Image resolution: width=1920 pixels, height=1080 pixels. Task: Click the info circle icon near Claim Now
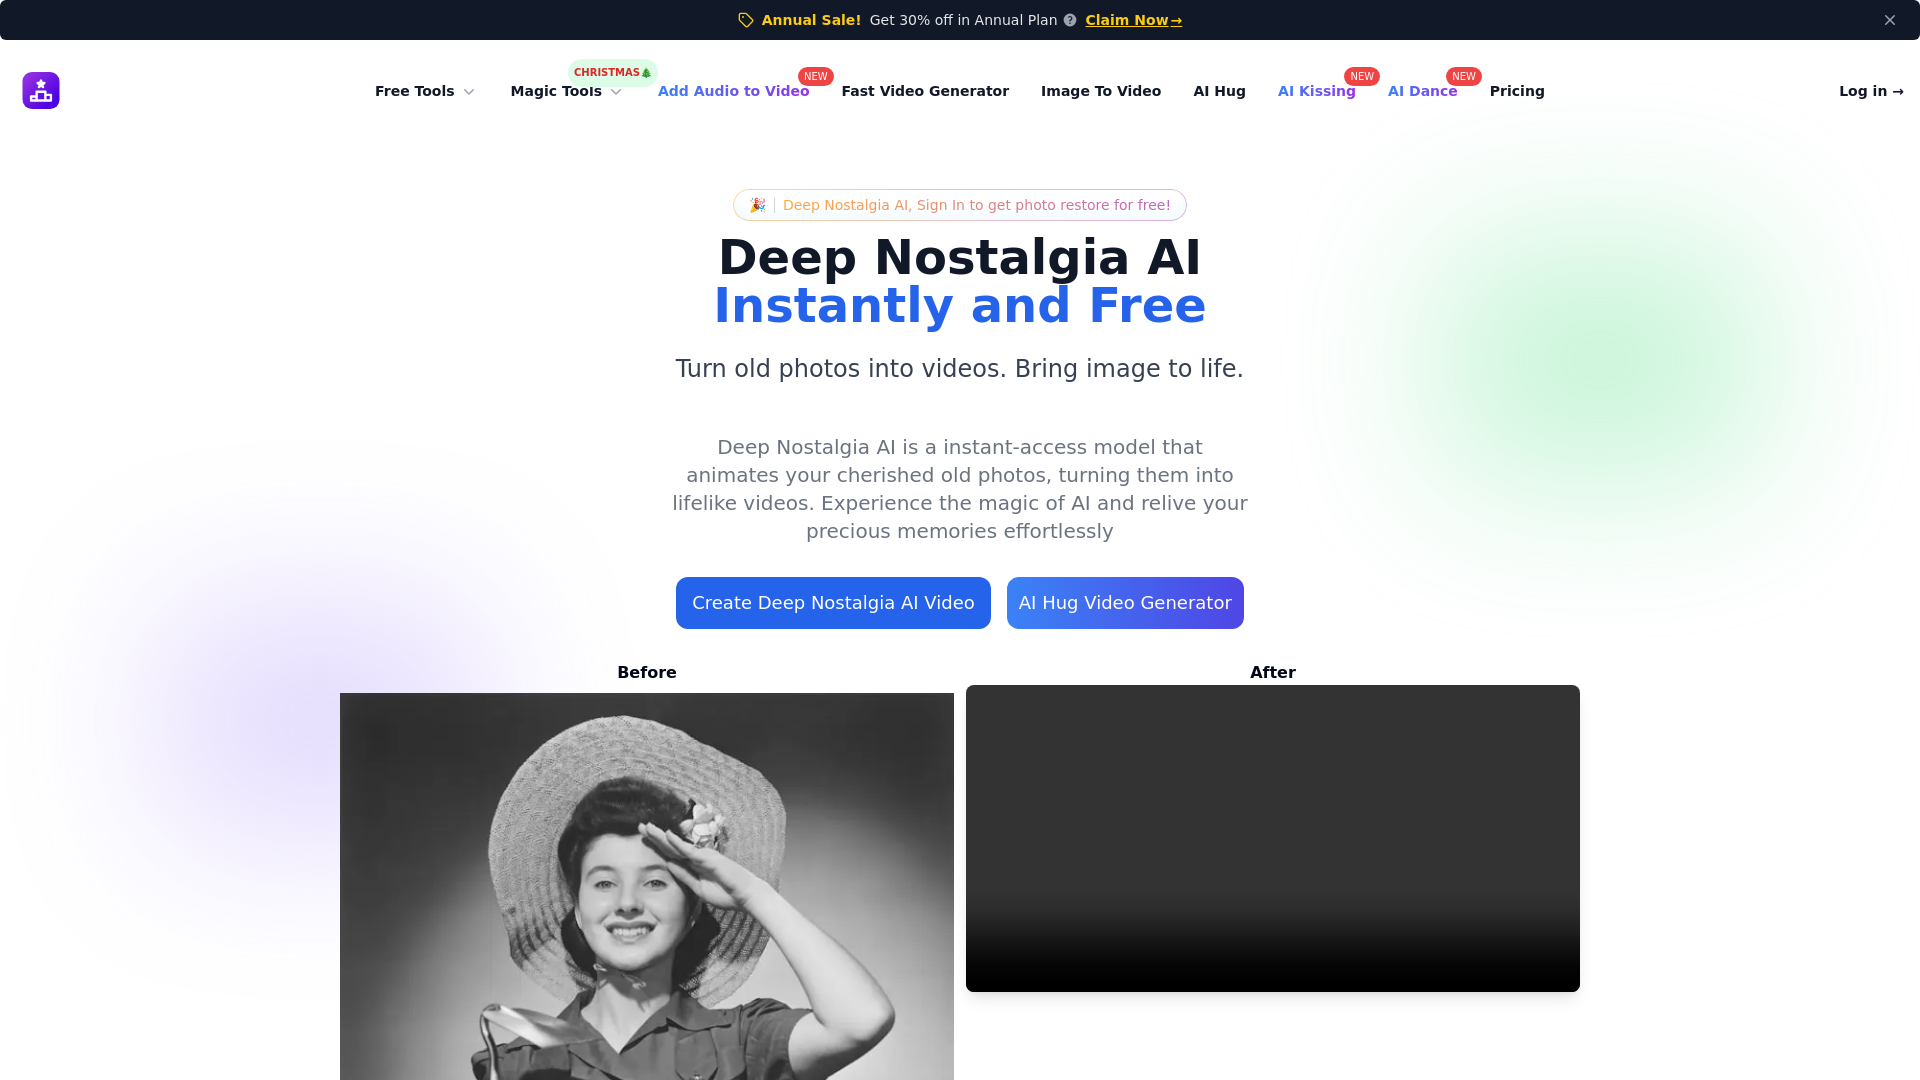coord(1069,20)
